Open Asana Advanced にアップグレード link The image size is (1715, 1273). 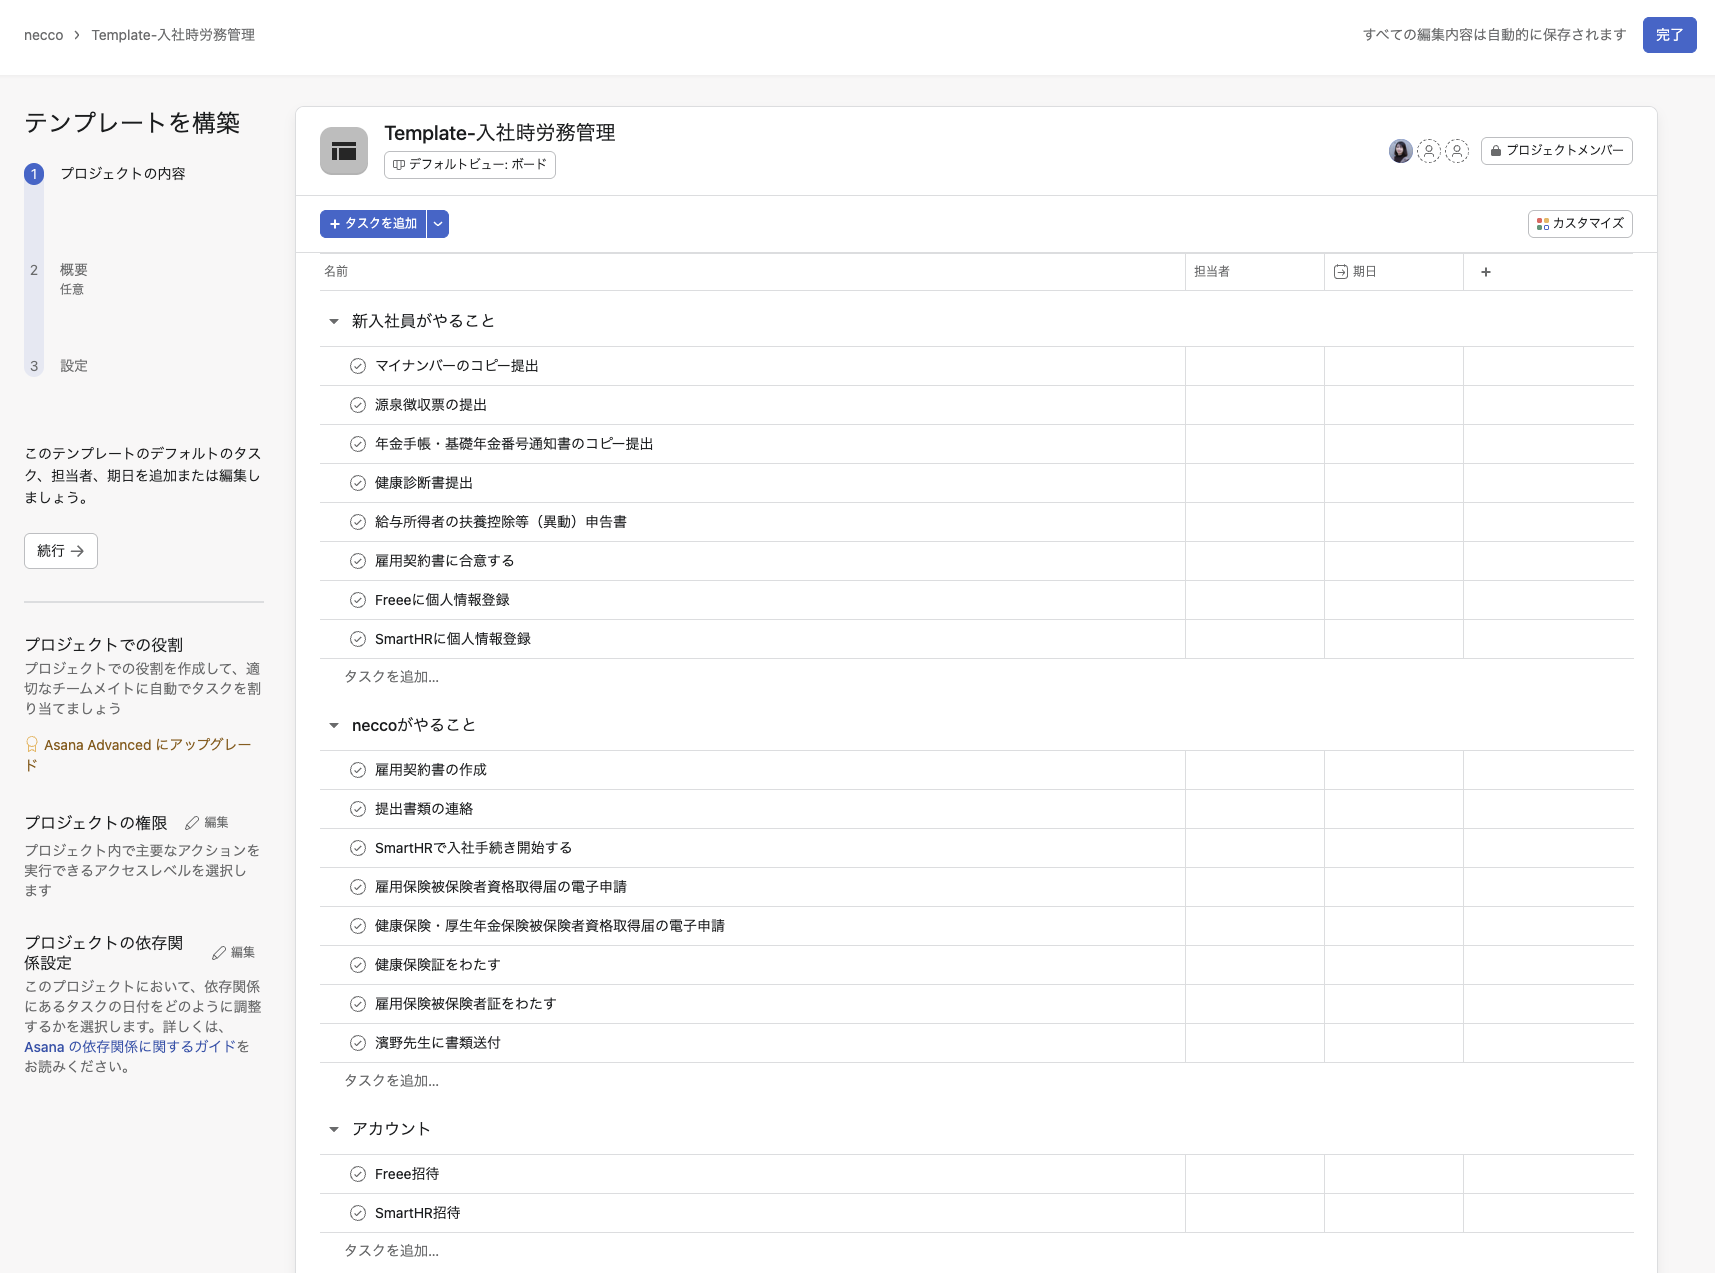(x=138, y=754)
